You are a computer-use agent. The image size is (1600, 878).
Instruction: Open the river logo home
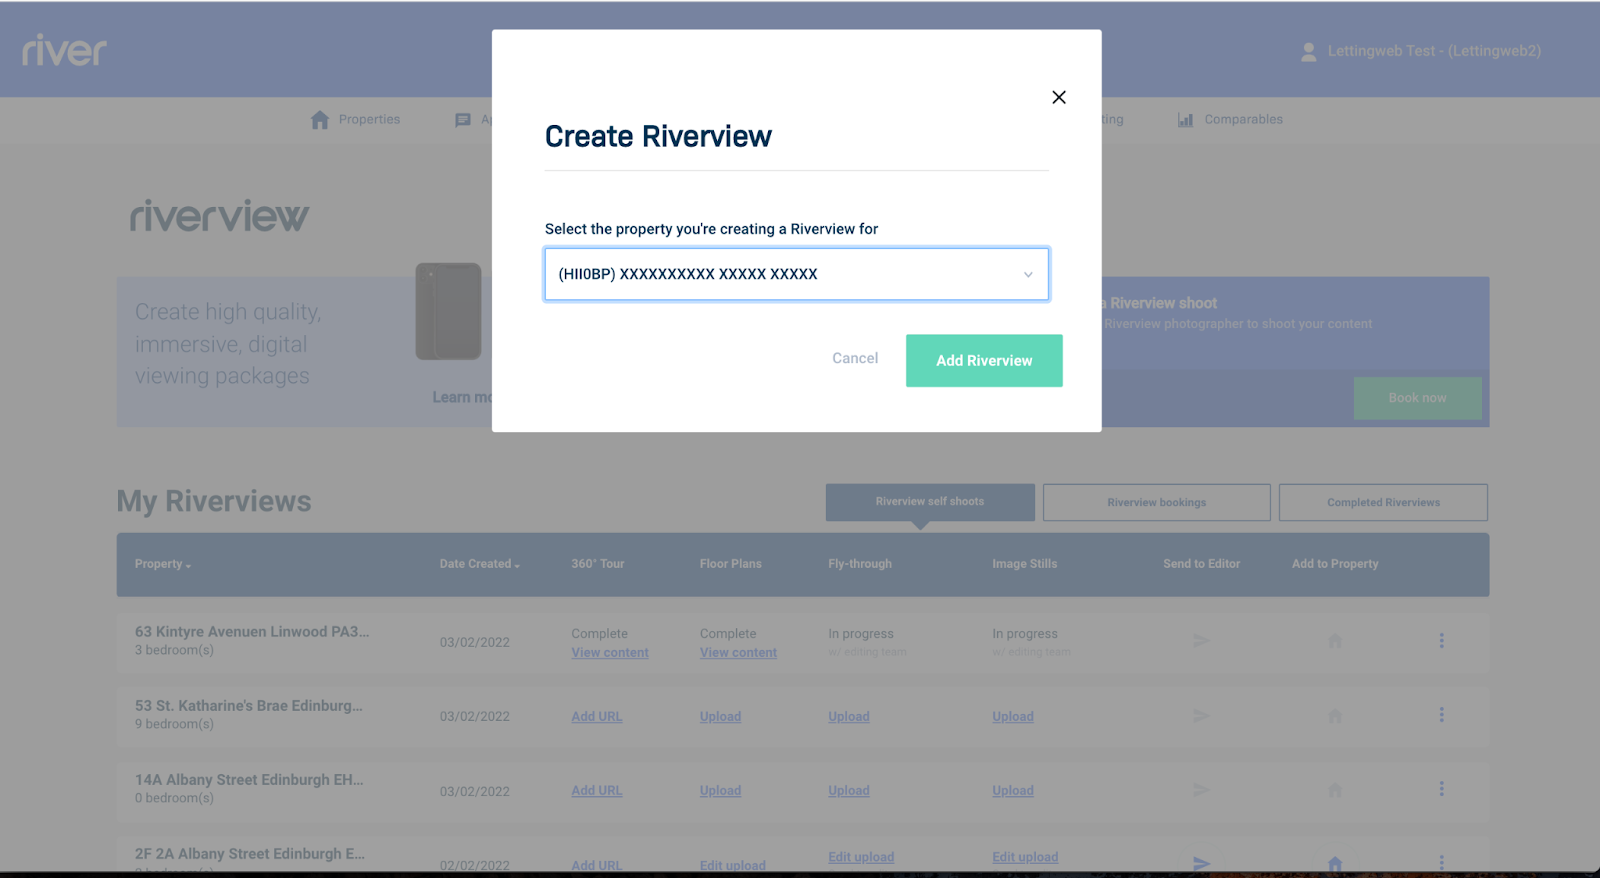click(65, 50)
